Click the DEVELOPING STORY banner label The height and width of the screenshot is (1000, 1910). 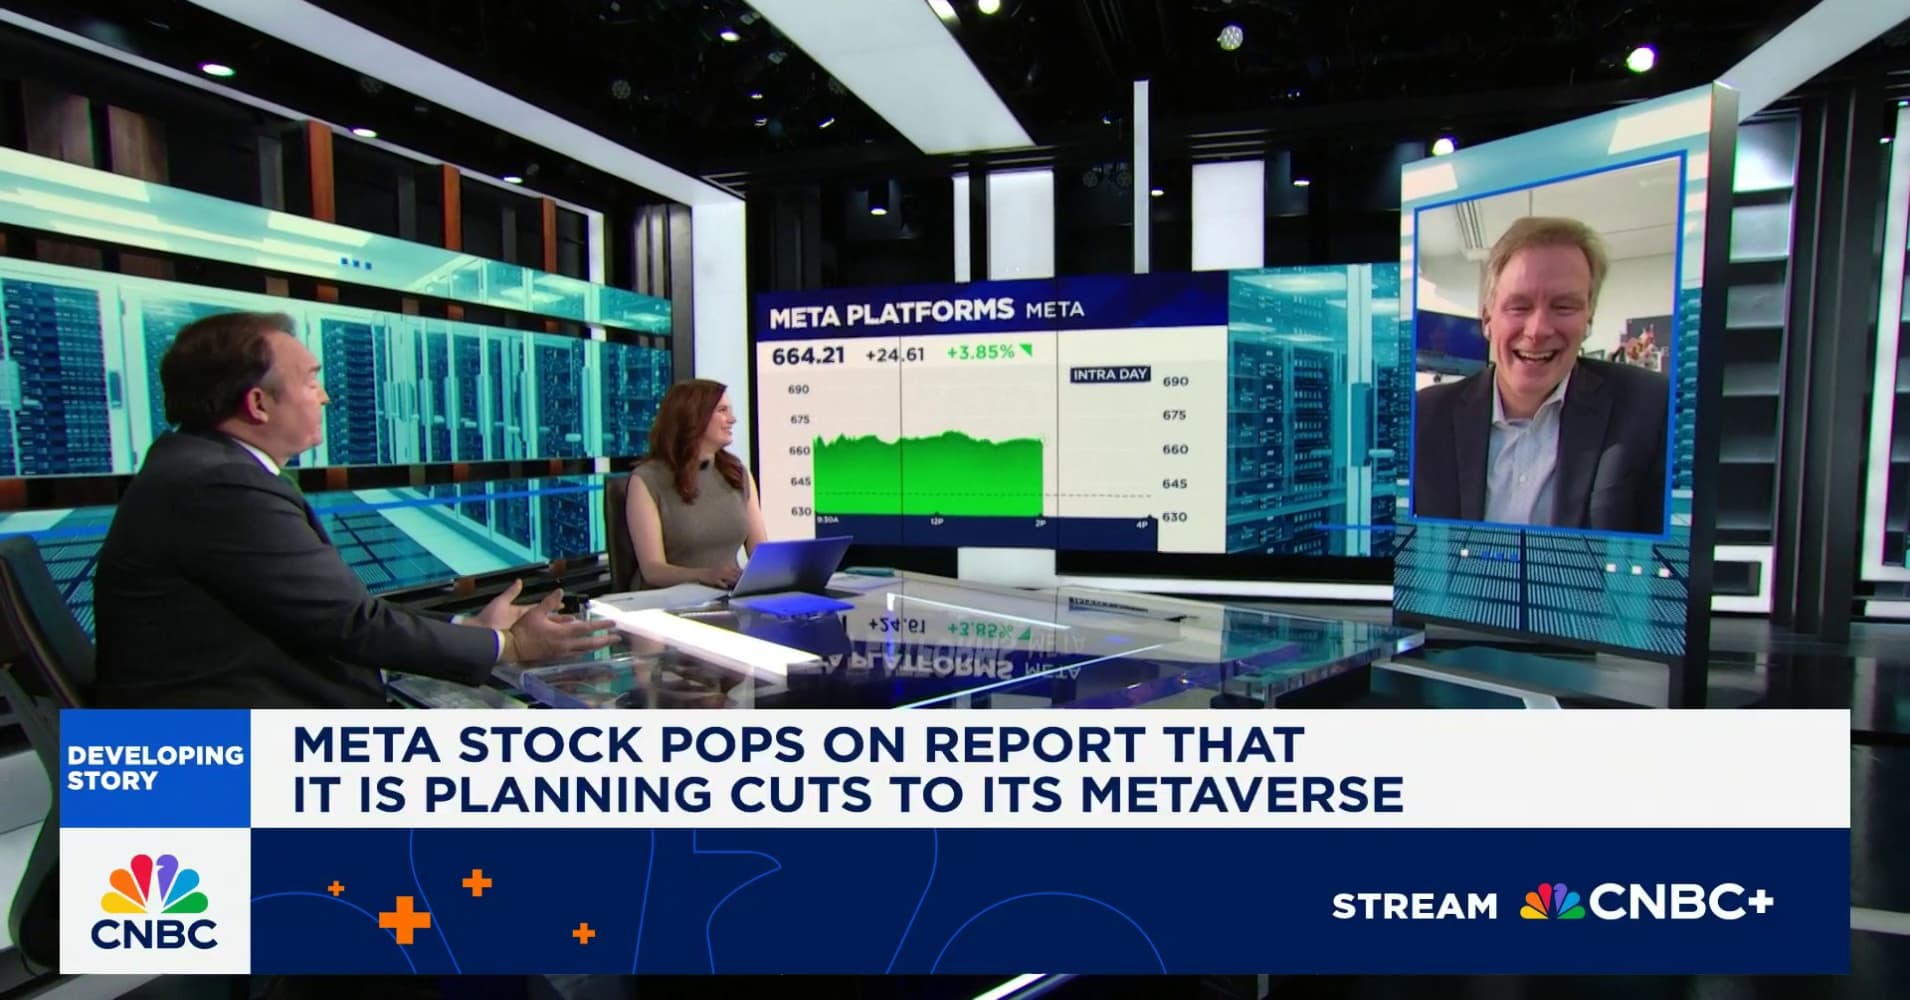155,768
